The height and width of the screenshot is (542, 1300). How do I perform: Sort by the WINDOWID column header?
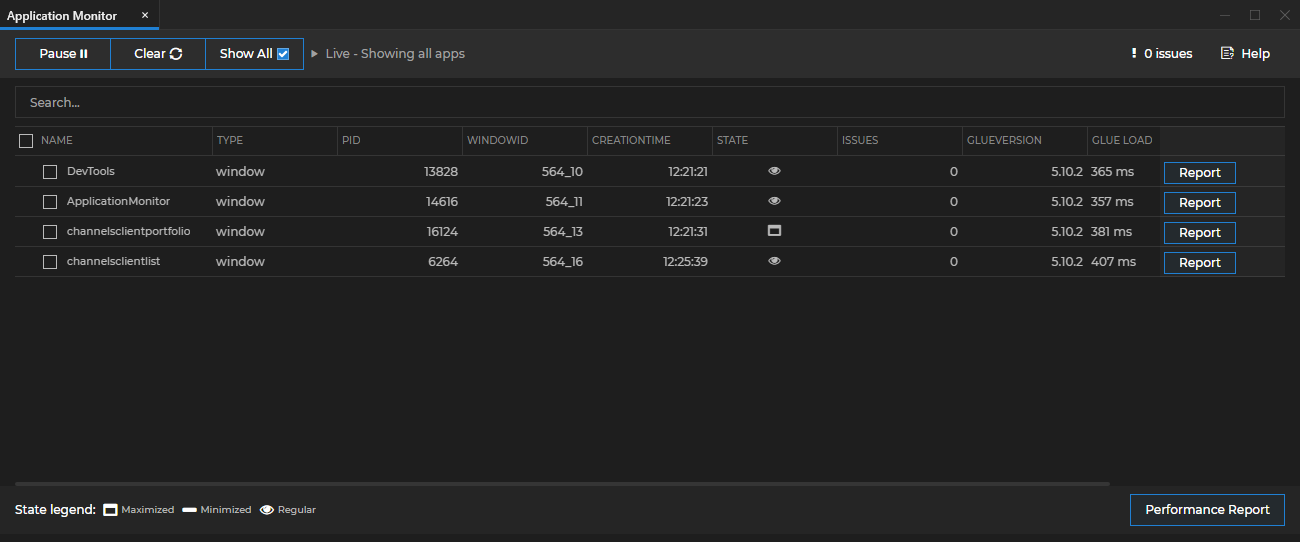[497, 141]
